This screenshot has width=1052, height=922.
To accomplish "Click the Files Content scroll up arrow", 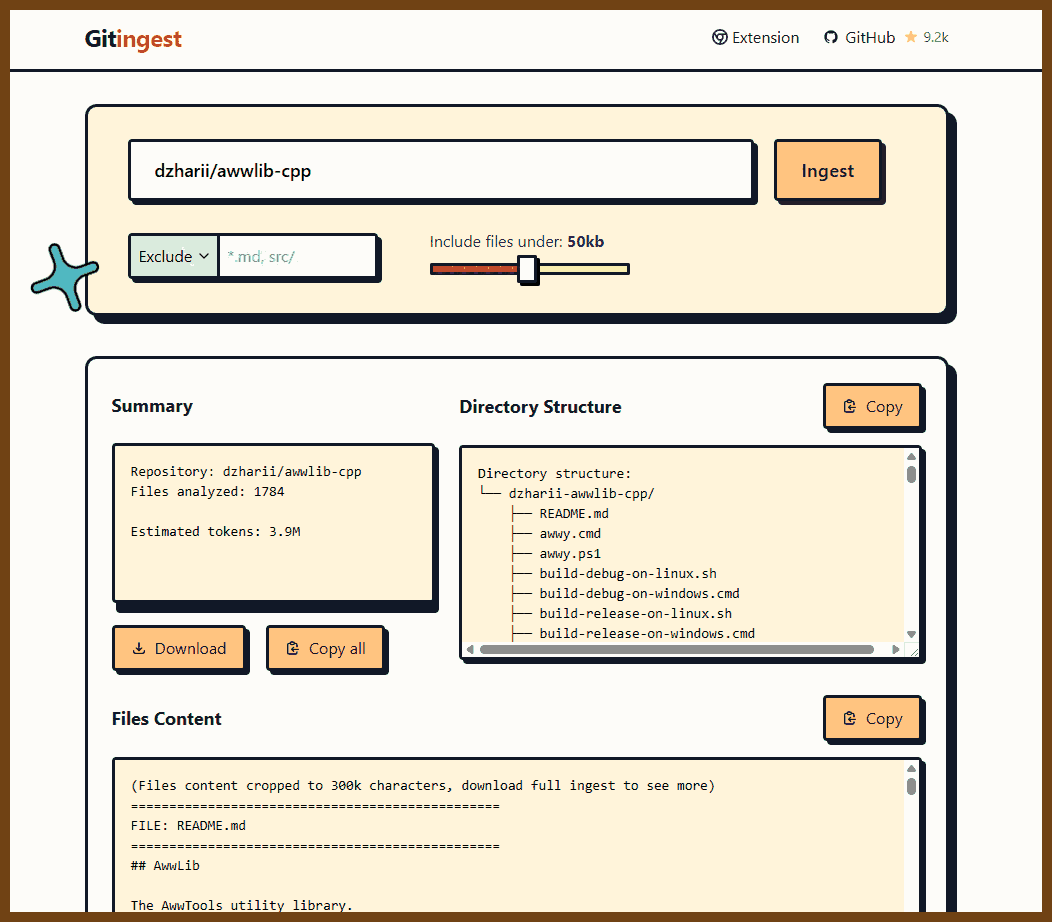I will [911, 768].
